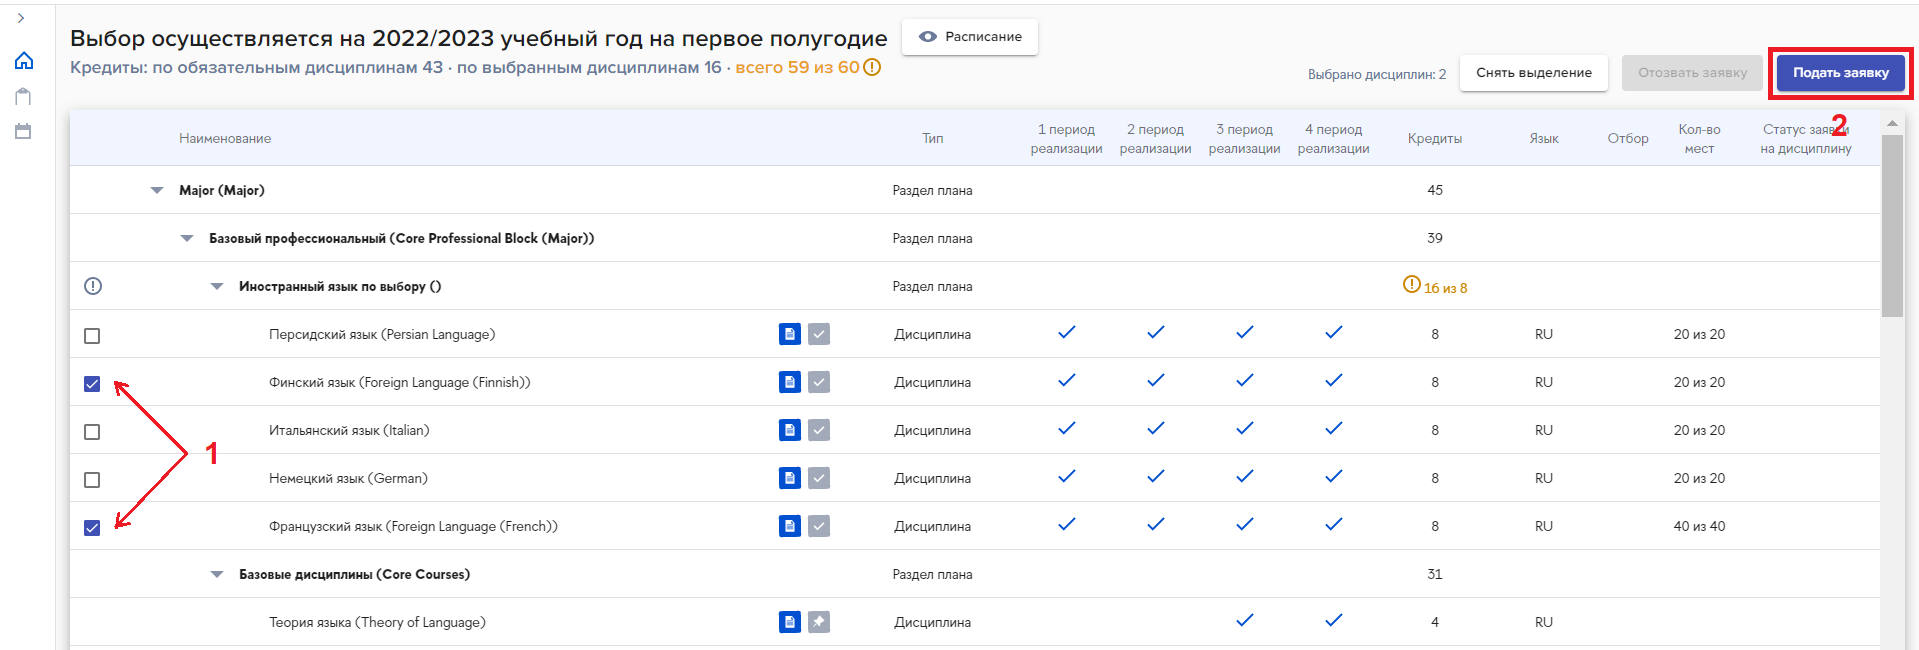Open the Расписание schedule view
The image size is (1919, 650).
pyautogui.click(x=969, y=37)
